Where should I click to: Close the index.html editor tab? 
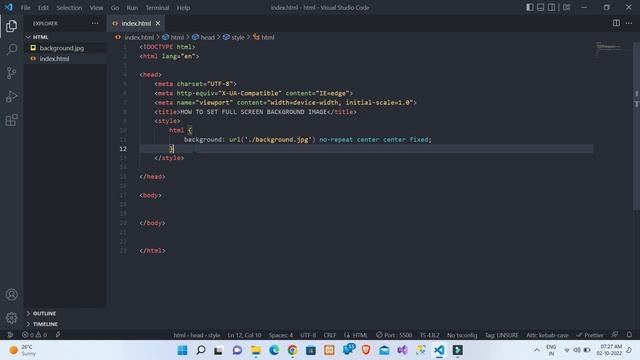(x=158, y=23)
